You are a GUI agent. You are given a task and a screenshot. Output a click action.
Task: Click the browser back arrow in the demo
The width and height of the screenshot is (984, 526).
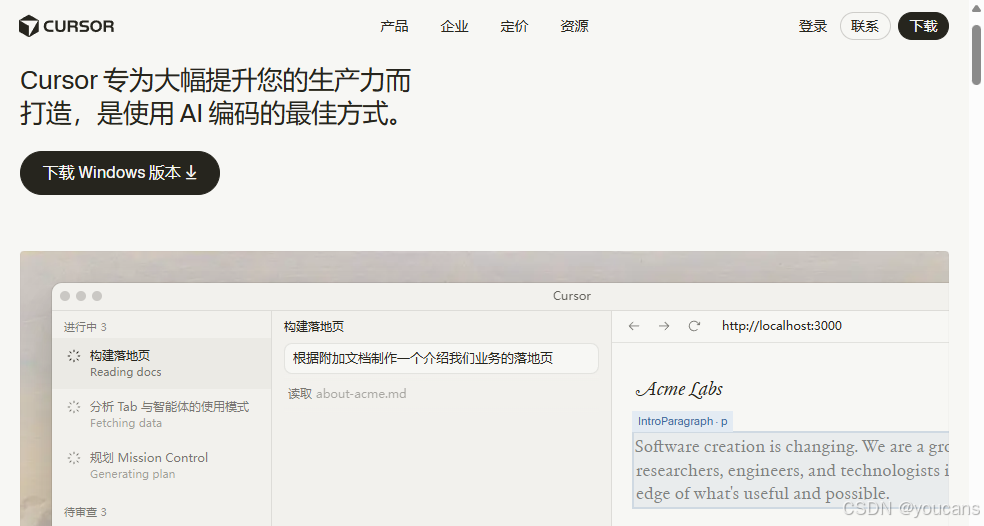pos(634,326)
